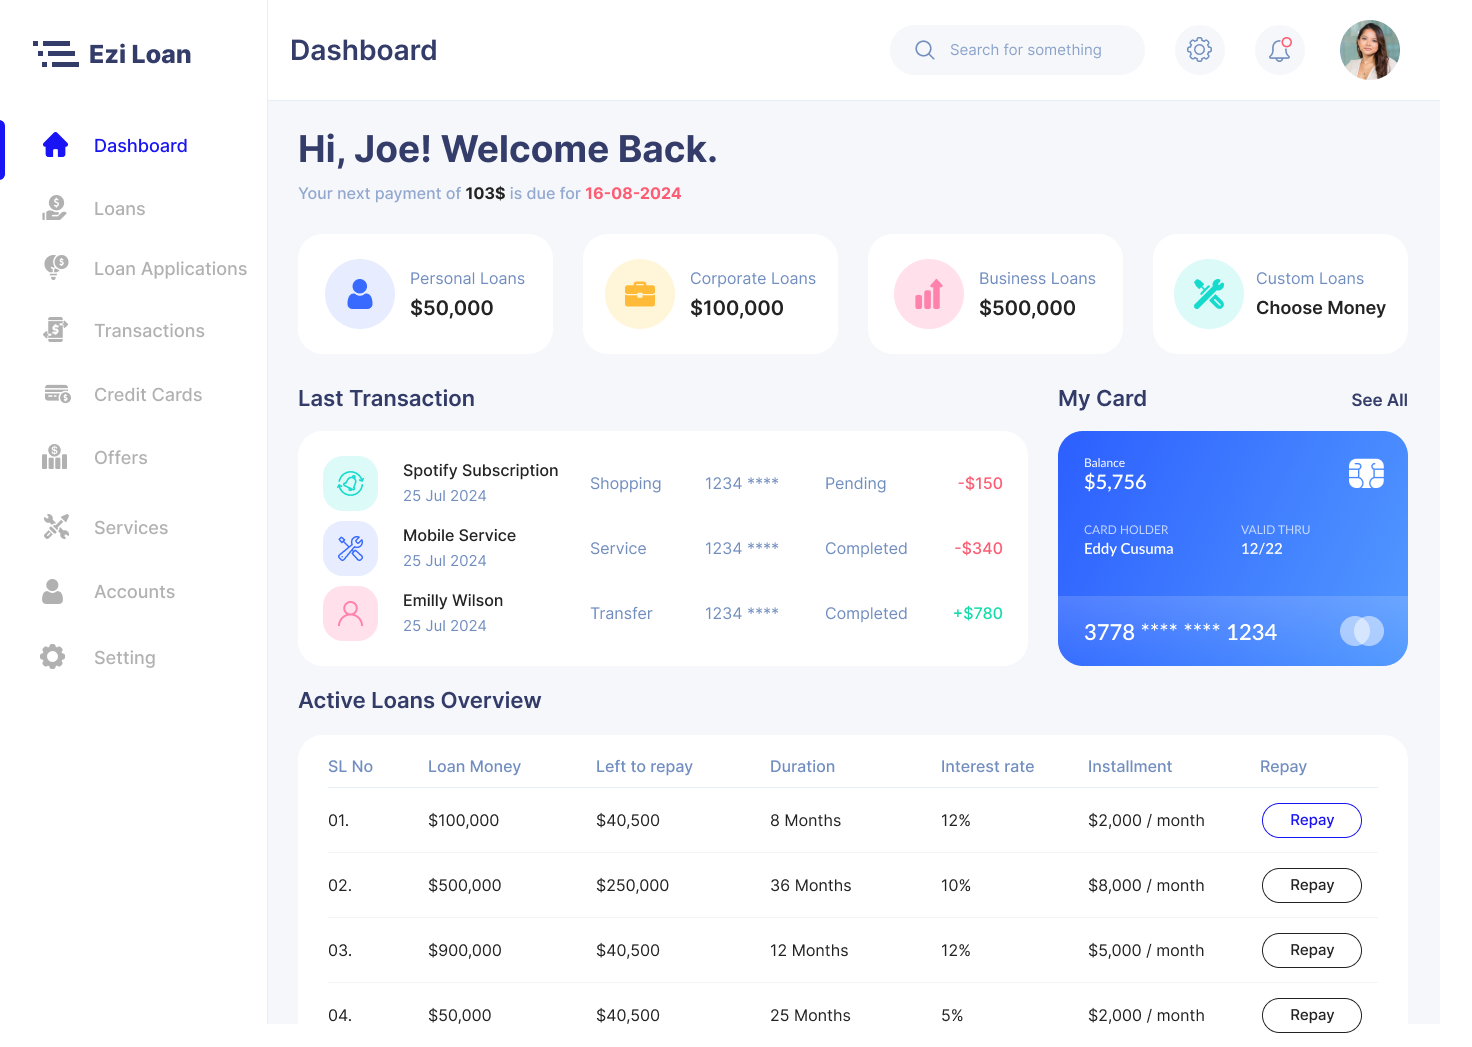Open the Custom Loans Choose Money card
This screenshot has width=1472, height=1047.
(1280, 293)
